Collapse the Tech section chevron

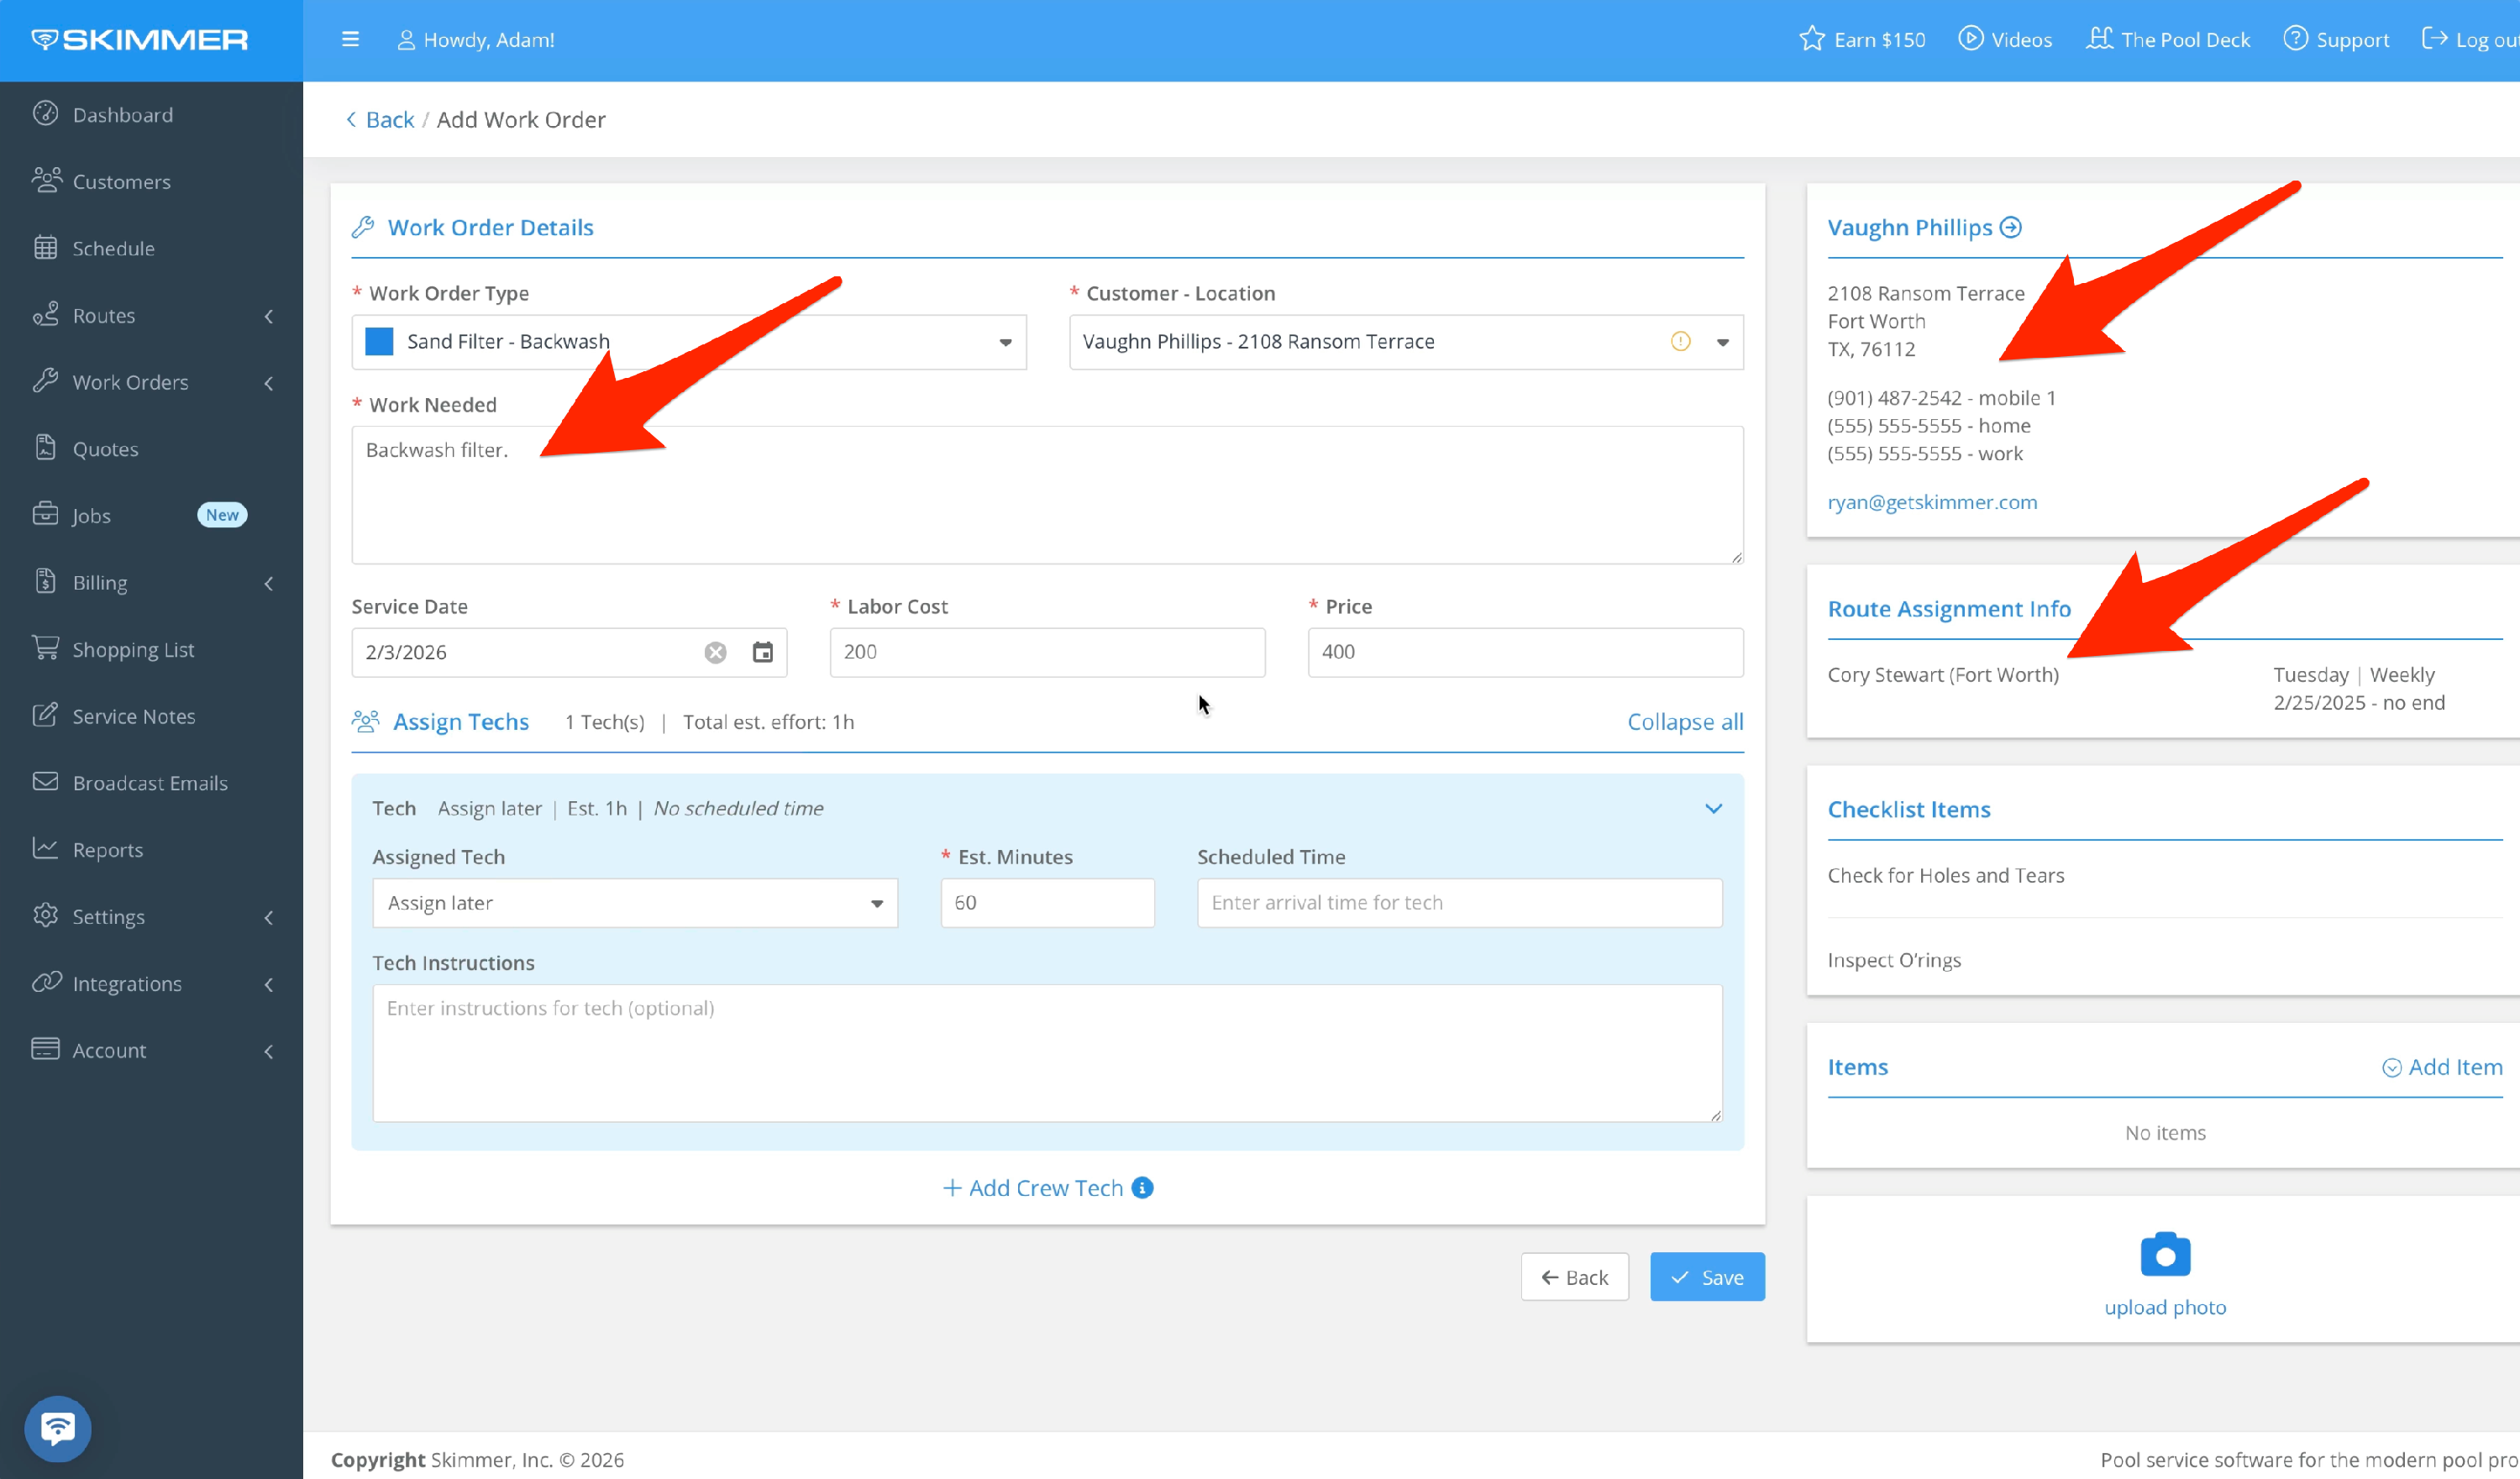tap(1713, 809)
